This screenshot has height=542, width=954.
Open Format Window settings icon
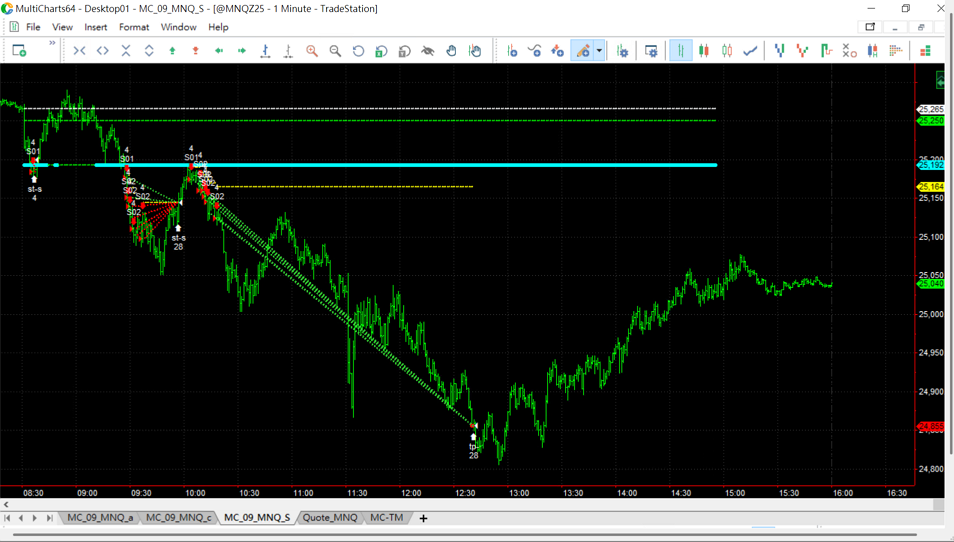[x=650, y=51]
